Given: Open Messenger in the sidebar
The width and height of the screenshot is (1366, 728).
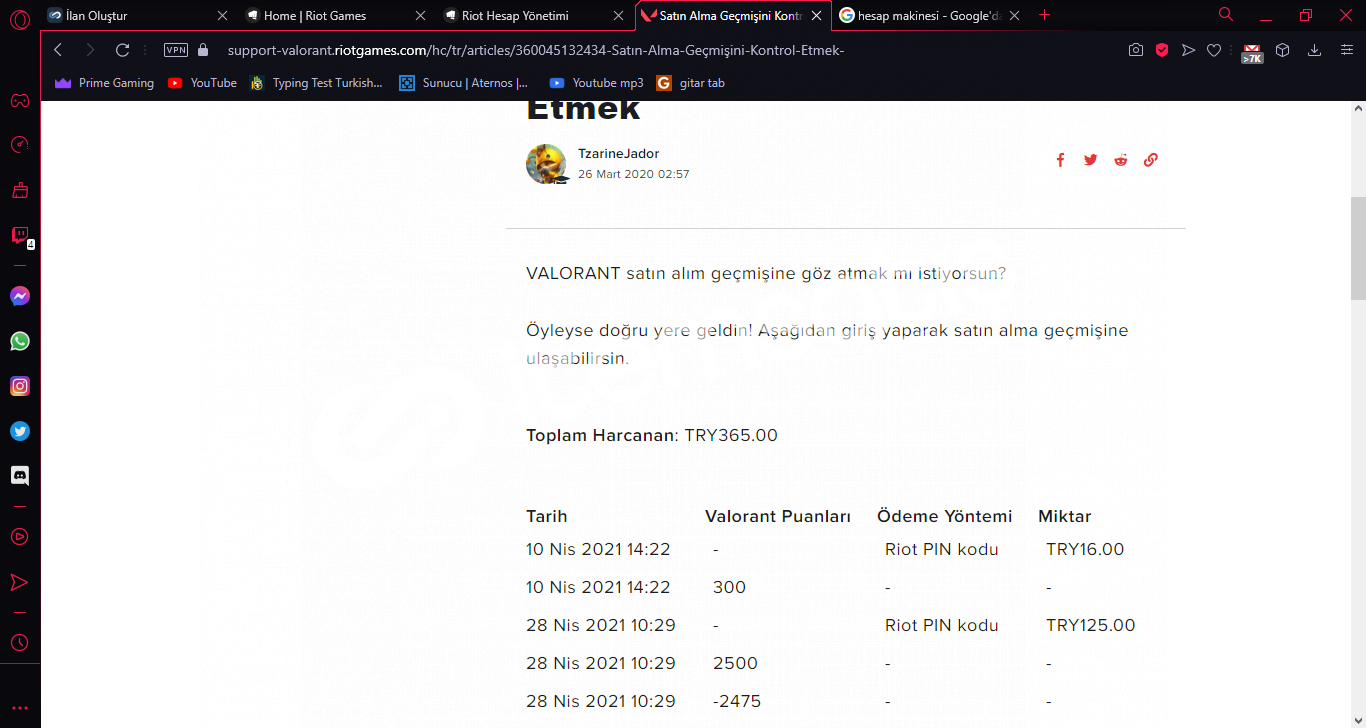Looking at the screenshot, I should click(x=19, y=296).
